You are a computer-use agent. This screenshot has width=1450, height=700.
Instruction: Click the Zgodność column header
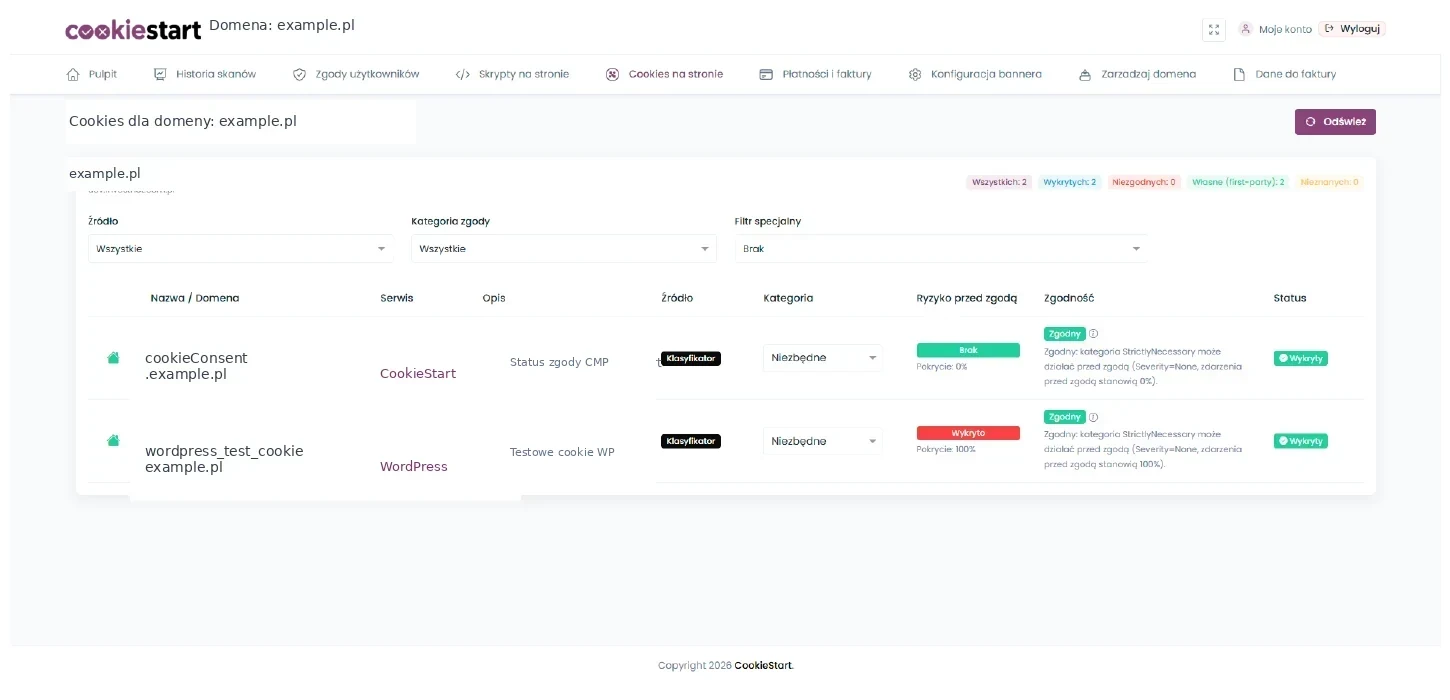[1069, 298]
